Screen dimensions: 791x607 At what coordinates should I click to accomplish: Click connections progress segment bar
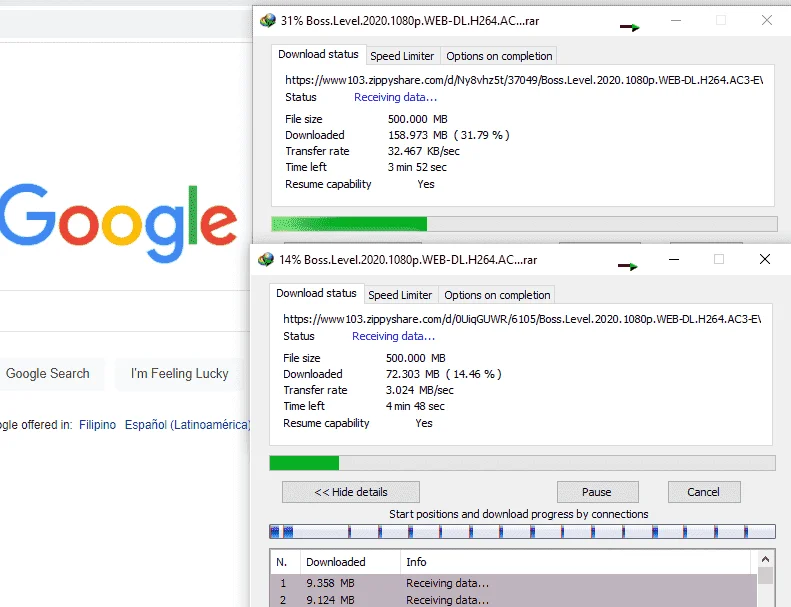click(x=522, y=531)
